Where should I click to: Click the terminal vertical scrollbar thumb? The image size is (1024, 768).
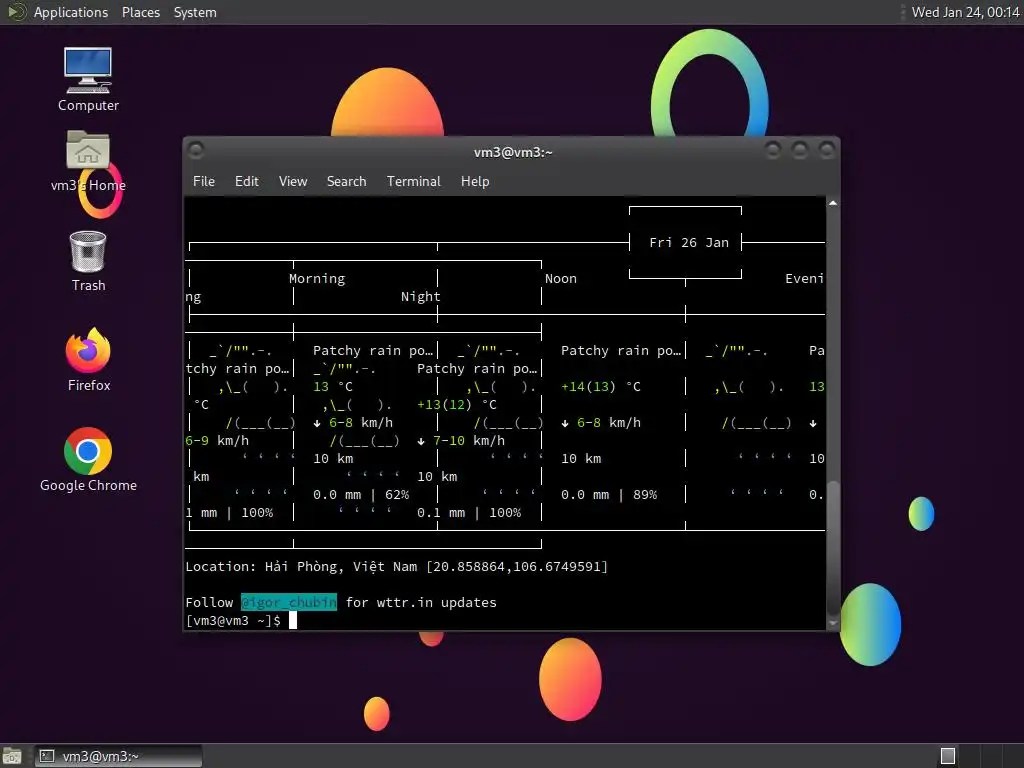click(x=833, y=547)
